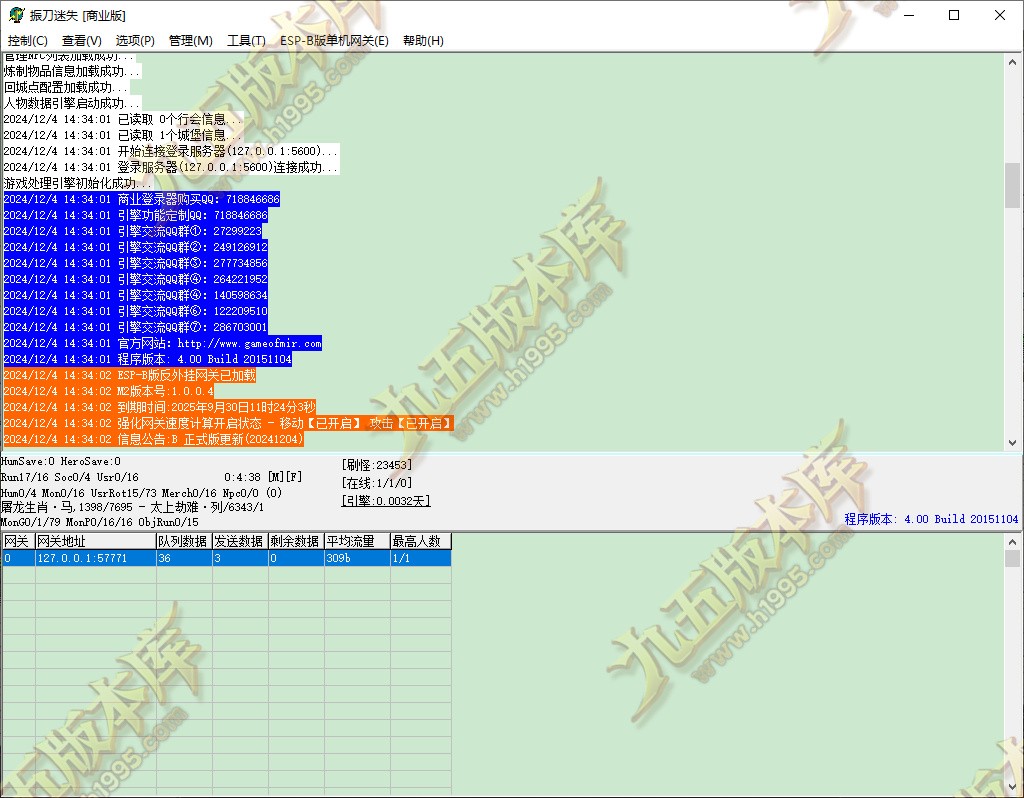Click the 信息公告 正式版更新 log line

coord(153,439)
